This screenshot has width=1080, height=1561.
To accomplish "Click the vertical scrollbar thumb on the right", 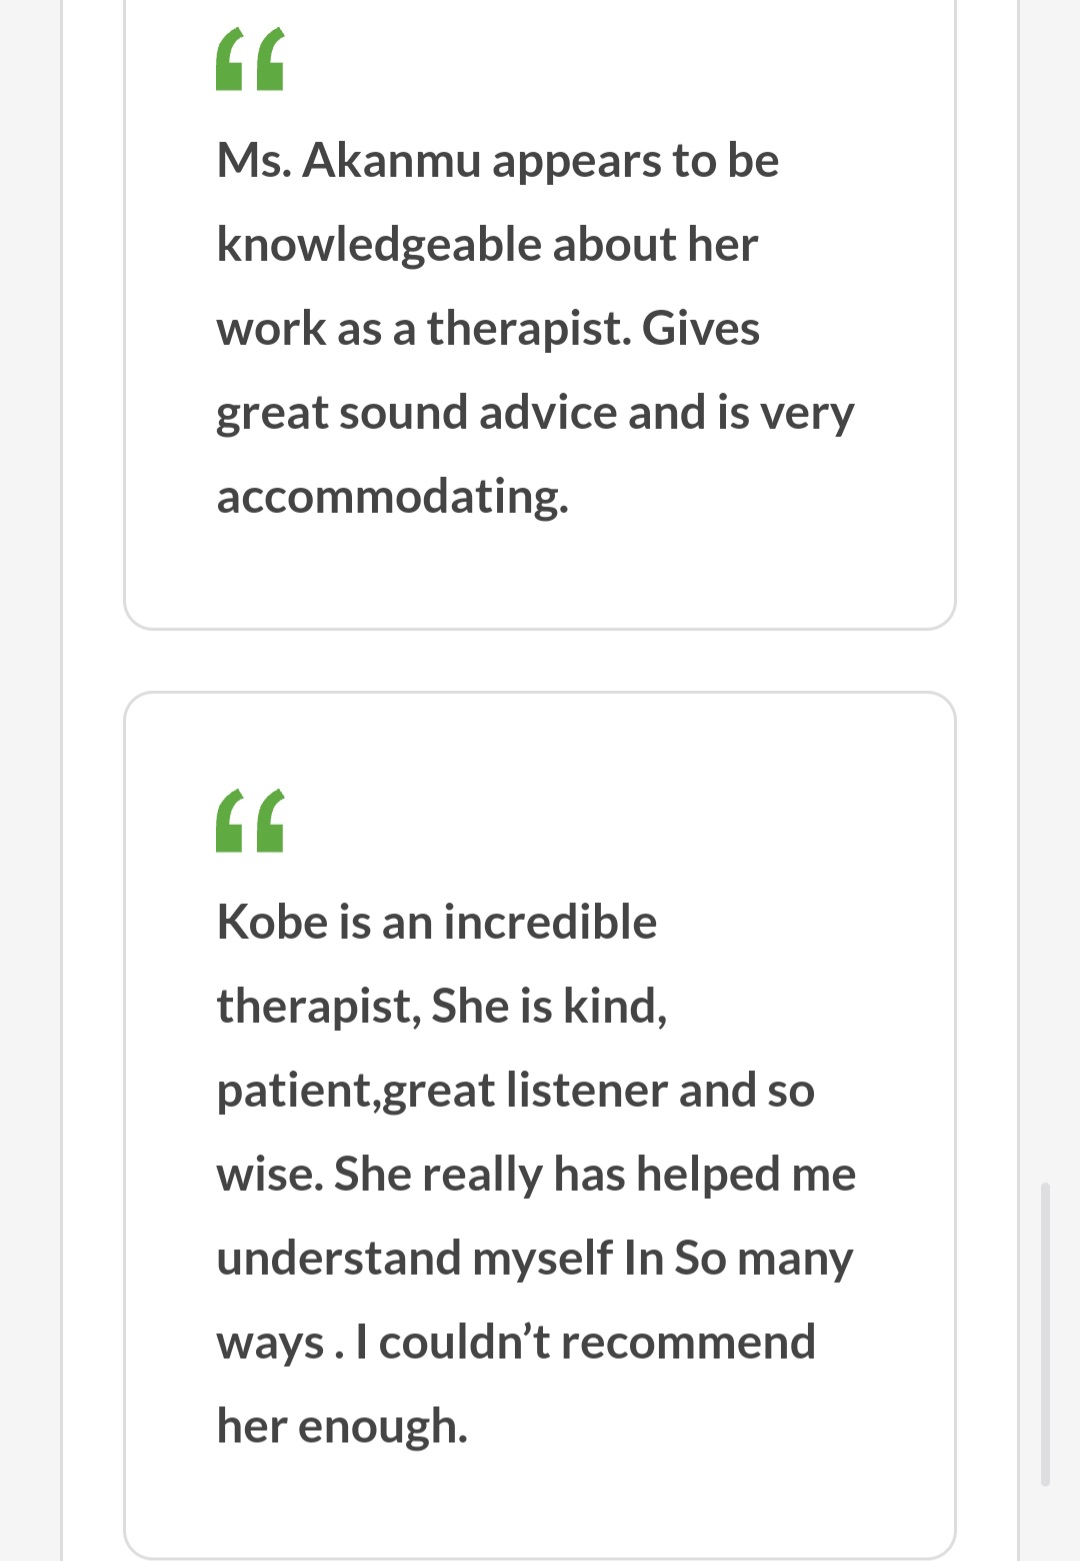I will [1045, 1333].
